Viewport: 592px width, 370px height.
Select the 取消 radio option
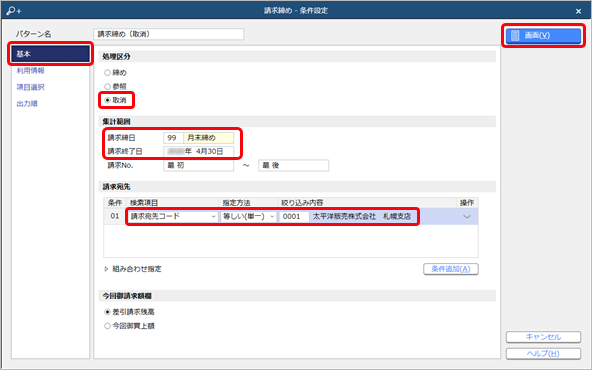pos(107,100)
